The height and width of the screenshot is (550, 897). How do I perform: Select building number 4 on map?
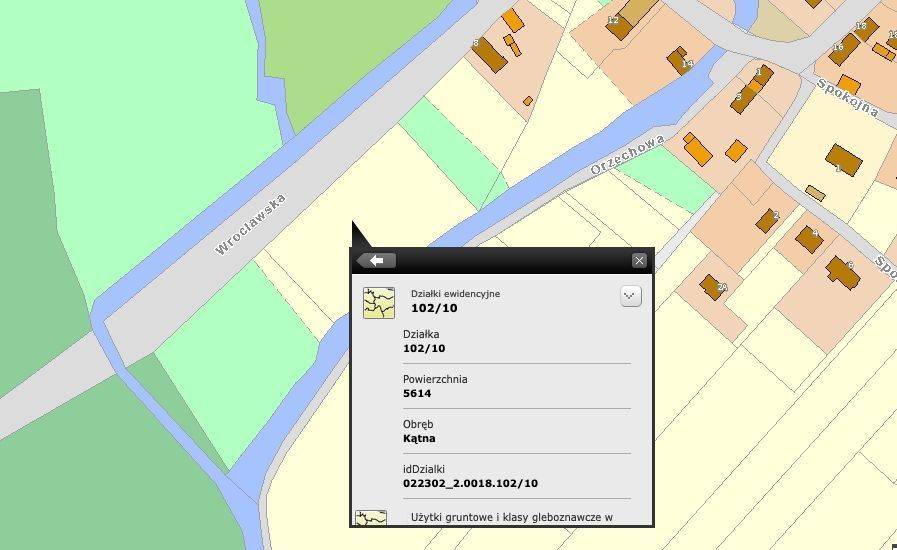coord(808,239)
